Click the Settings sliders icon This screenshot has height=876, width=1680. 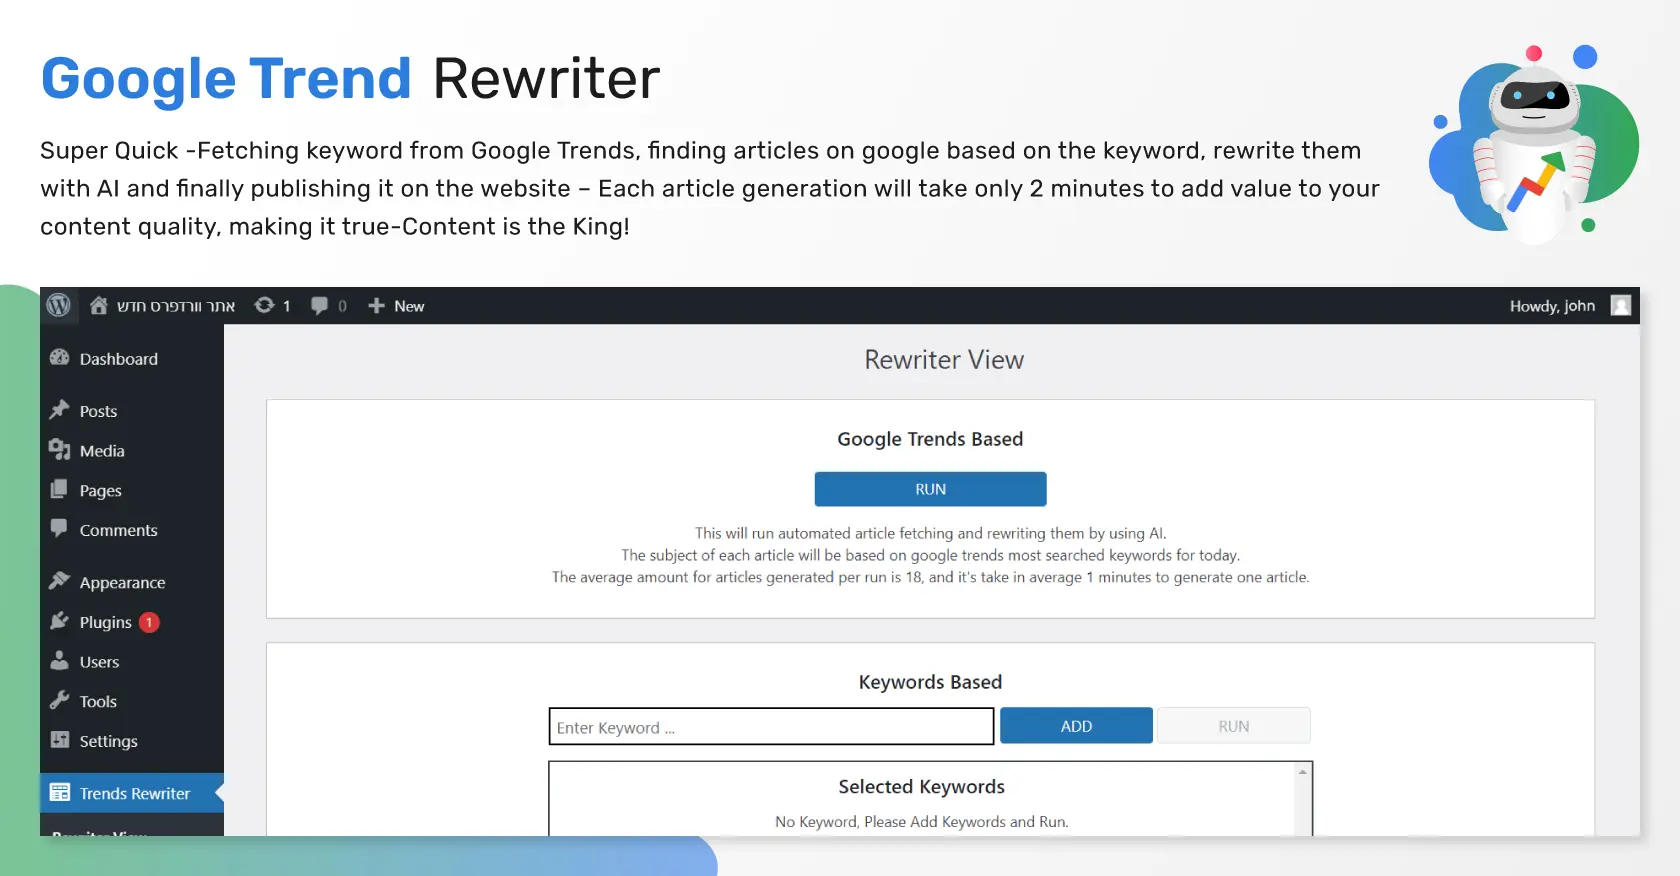click(60, 740)
